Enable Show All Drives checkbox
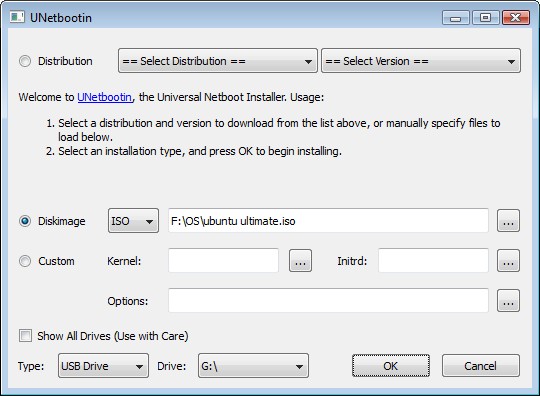540x396 pixels. click(25, 335)
